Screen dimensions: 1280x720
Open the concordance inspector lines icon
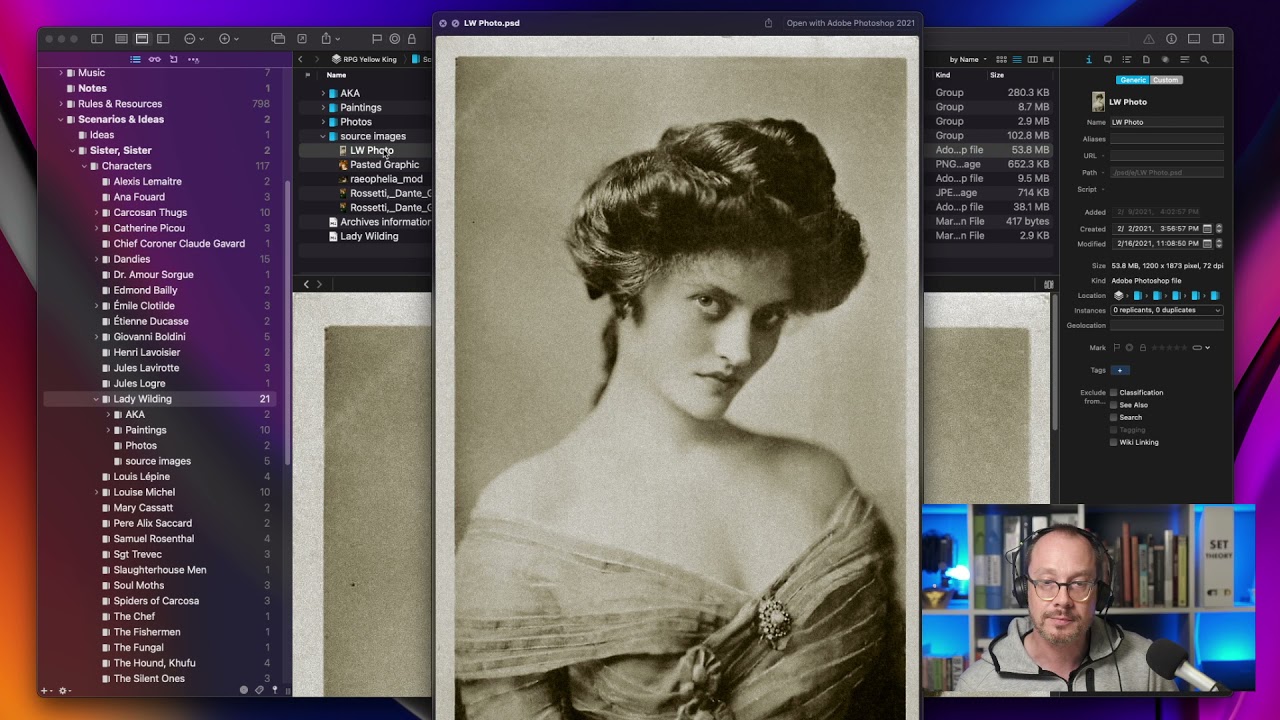1185,59
